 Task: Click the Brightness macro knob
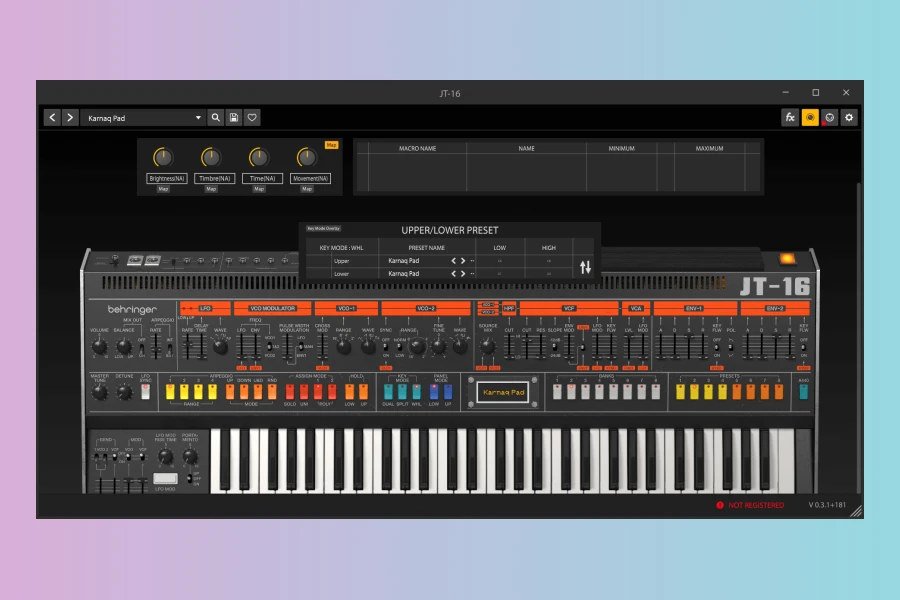tap(163, 157)
